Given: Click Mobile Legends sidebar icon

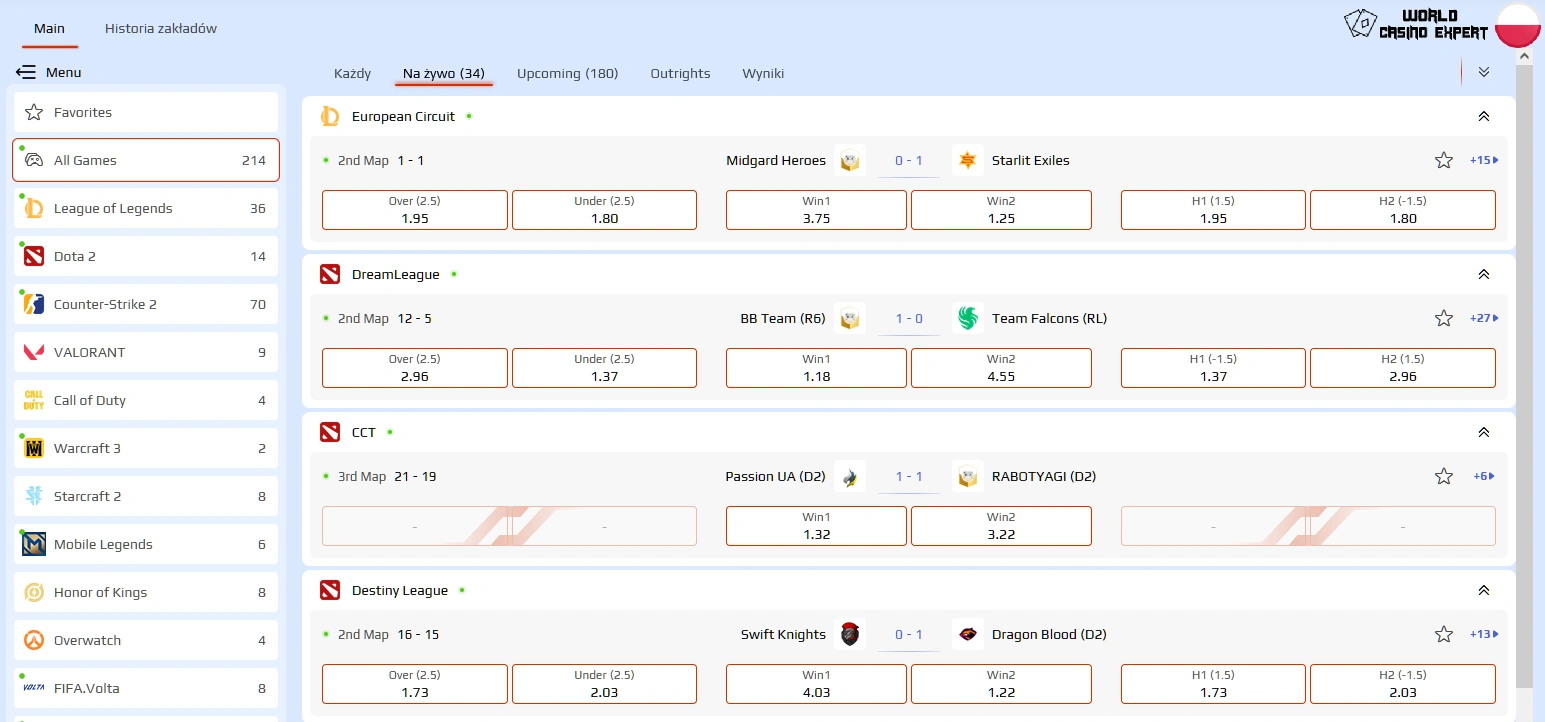Looking at the screenshot, I should point(34,544).
